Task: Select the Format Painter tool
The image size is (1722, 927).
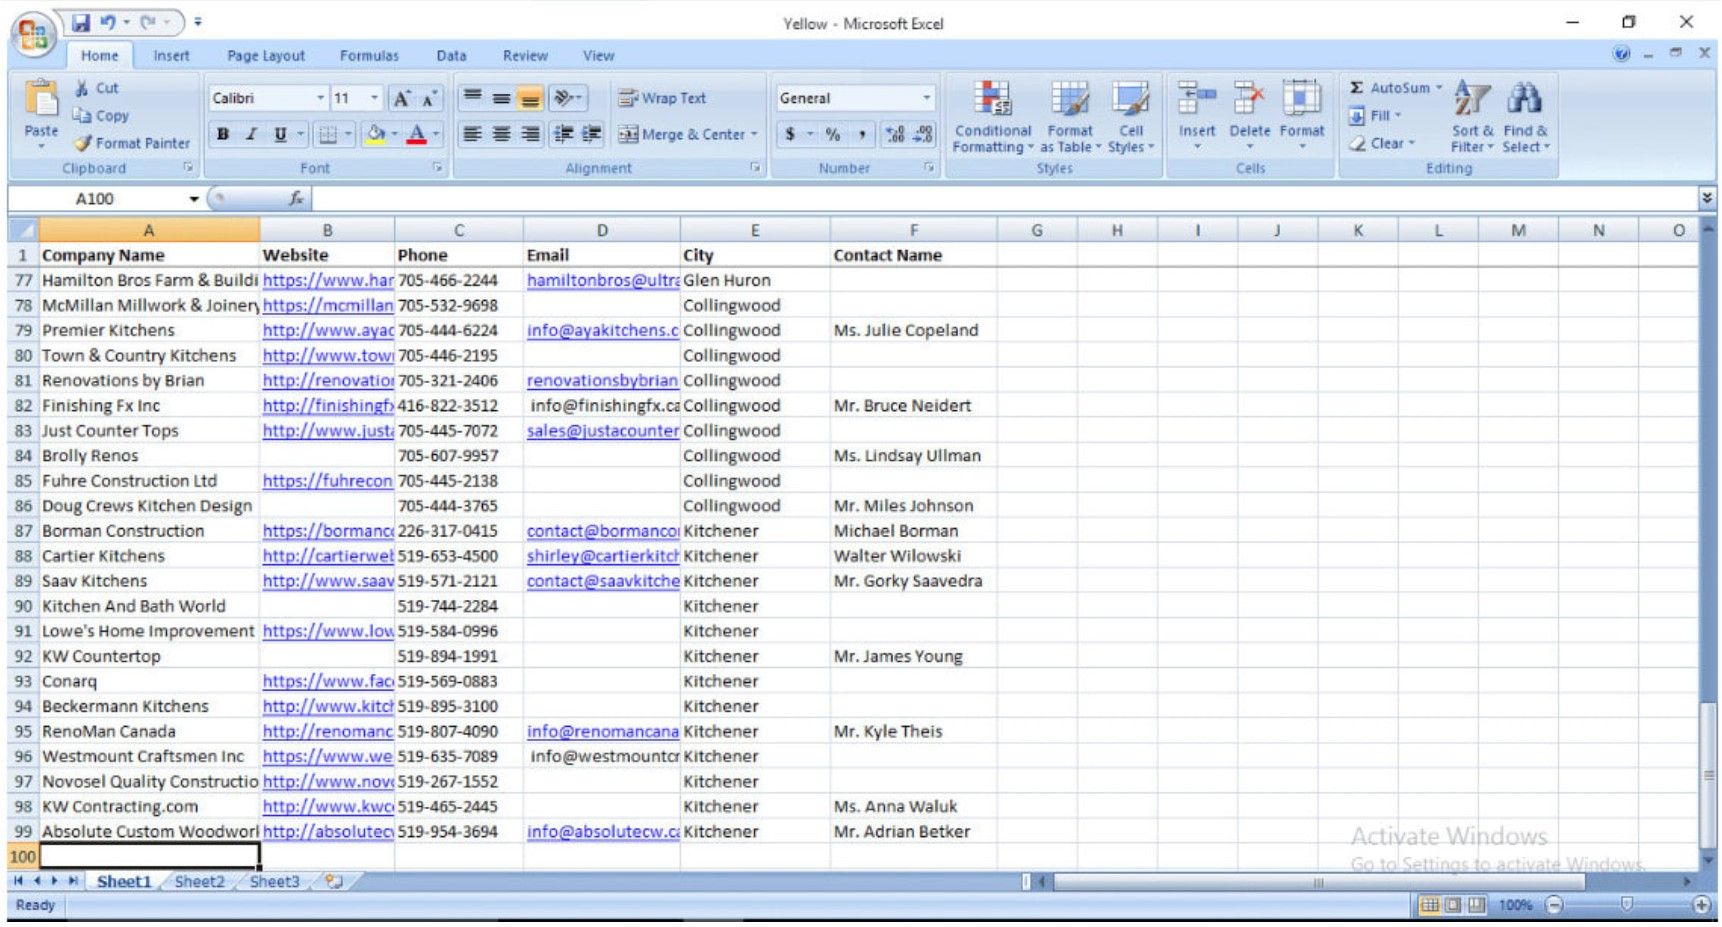Action: (x=132, y=143)
